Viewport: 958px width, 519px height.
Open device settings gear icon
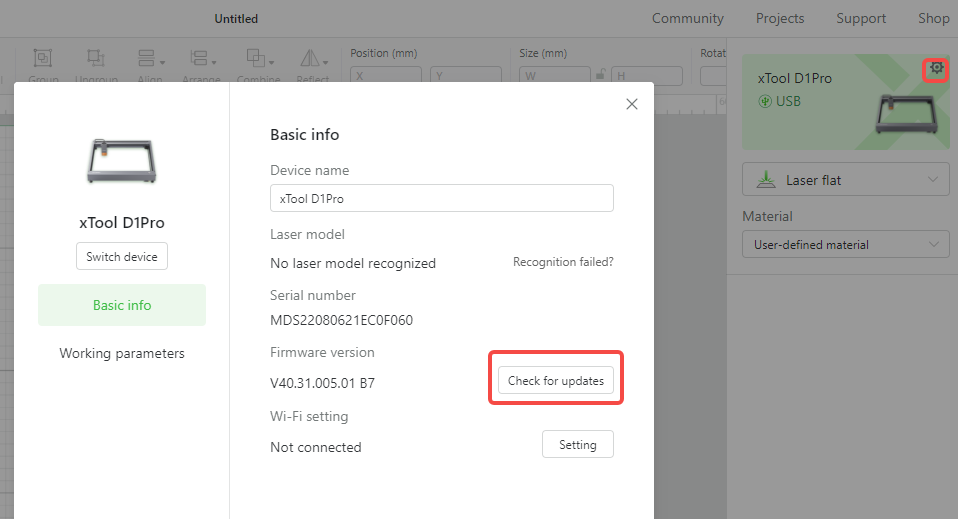(x=935, y=69)
